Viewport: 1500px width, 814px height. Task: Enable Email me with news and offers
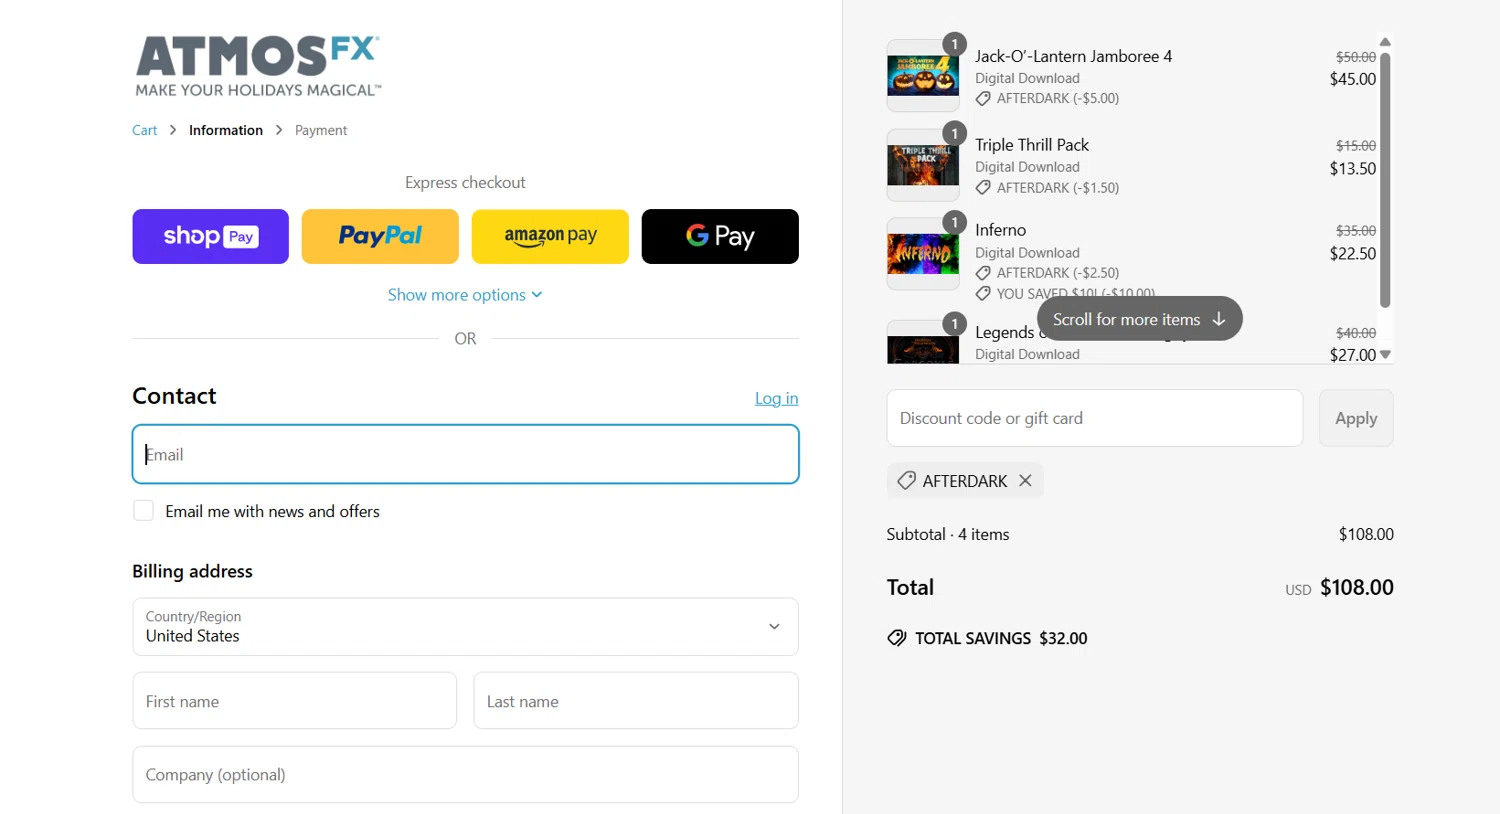(x=144, y=511)
